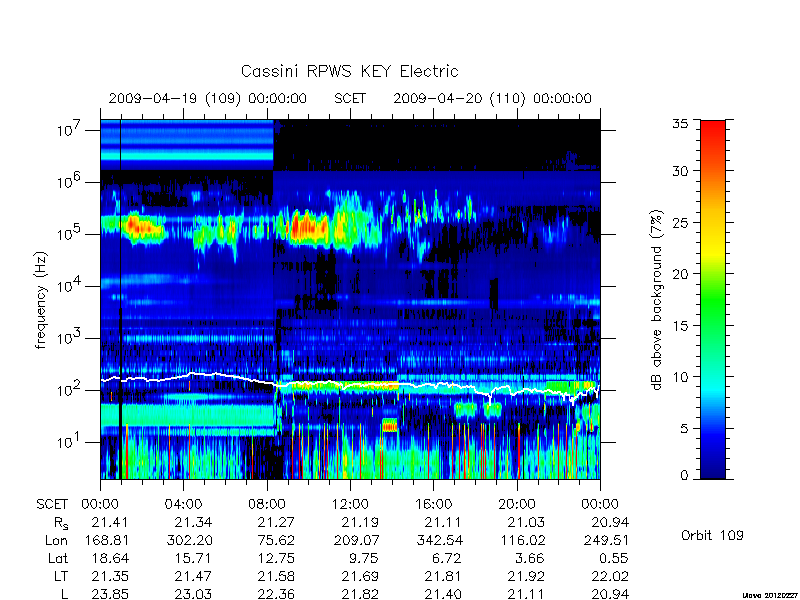The image size is (800, 600).
Task: Click the "LT" row header label
Action: [x=61, y=576]
